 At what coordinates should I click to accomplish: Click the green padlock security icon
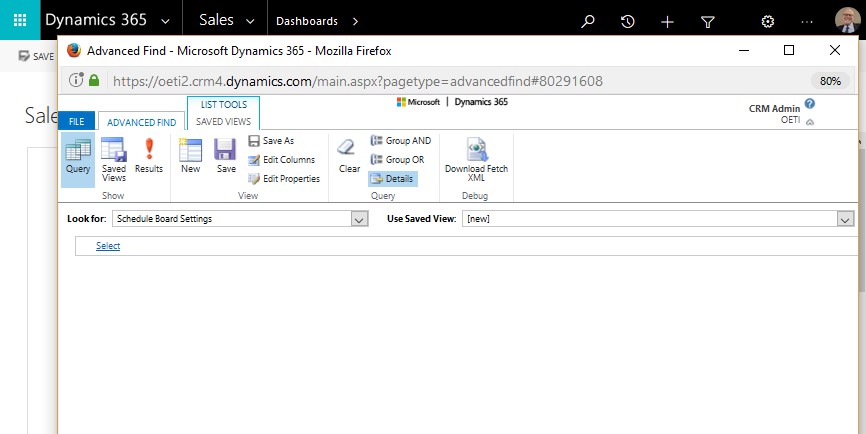point(94,81)
